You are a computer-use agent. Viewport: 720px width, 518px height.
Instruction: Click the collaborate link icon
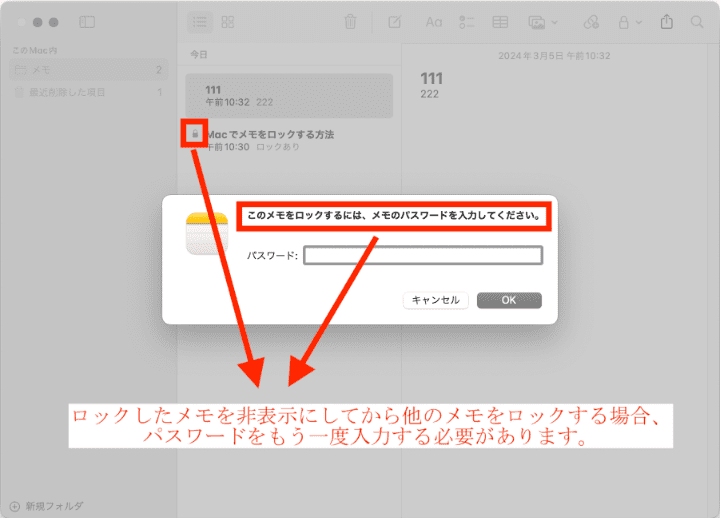(x=591, y=22)
